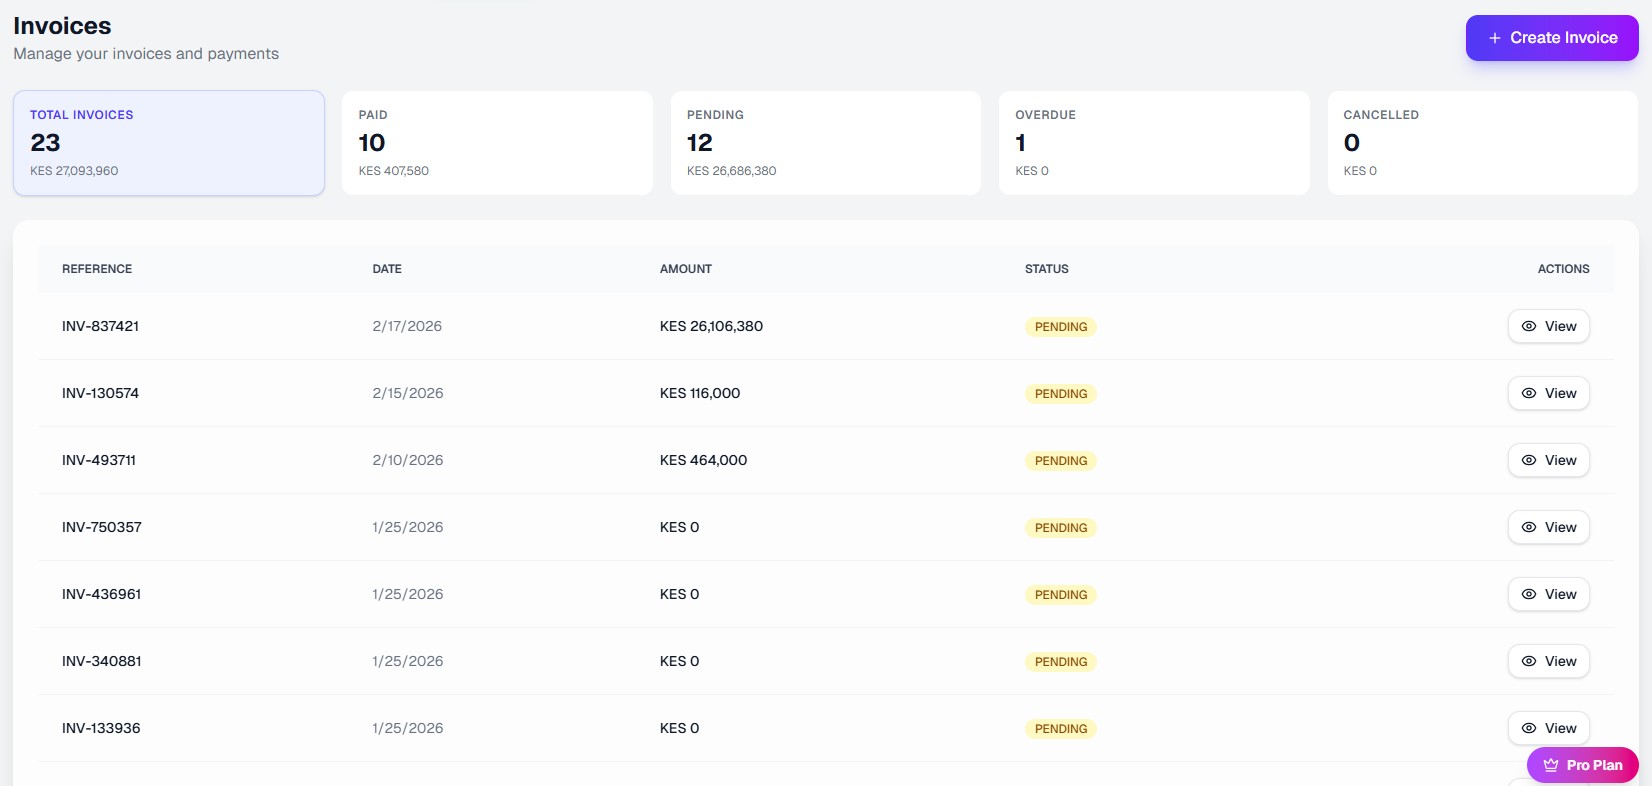Show the Overdue invoices card
The height and width of the screenshot is (786, 1652).
pos(1154,143)
